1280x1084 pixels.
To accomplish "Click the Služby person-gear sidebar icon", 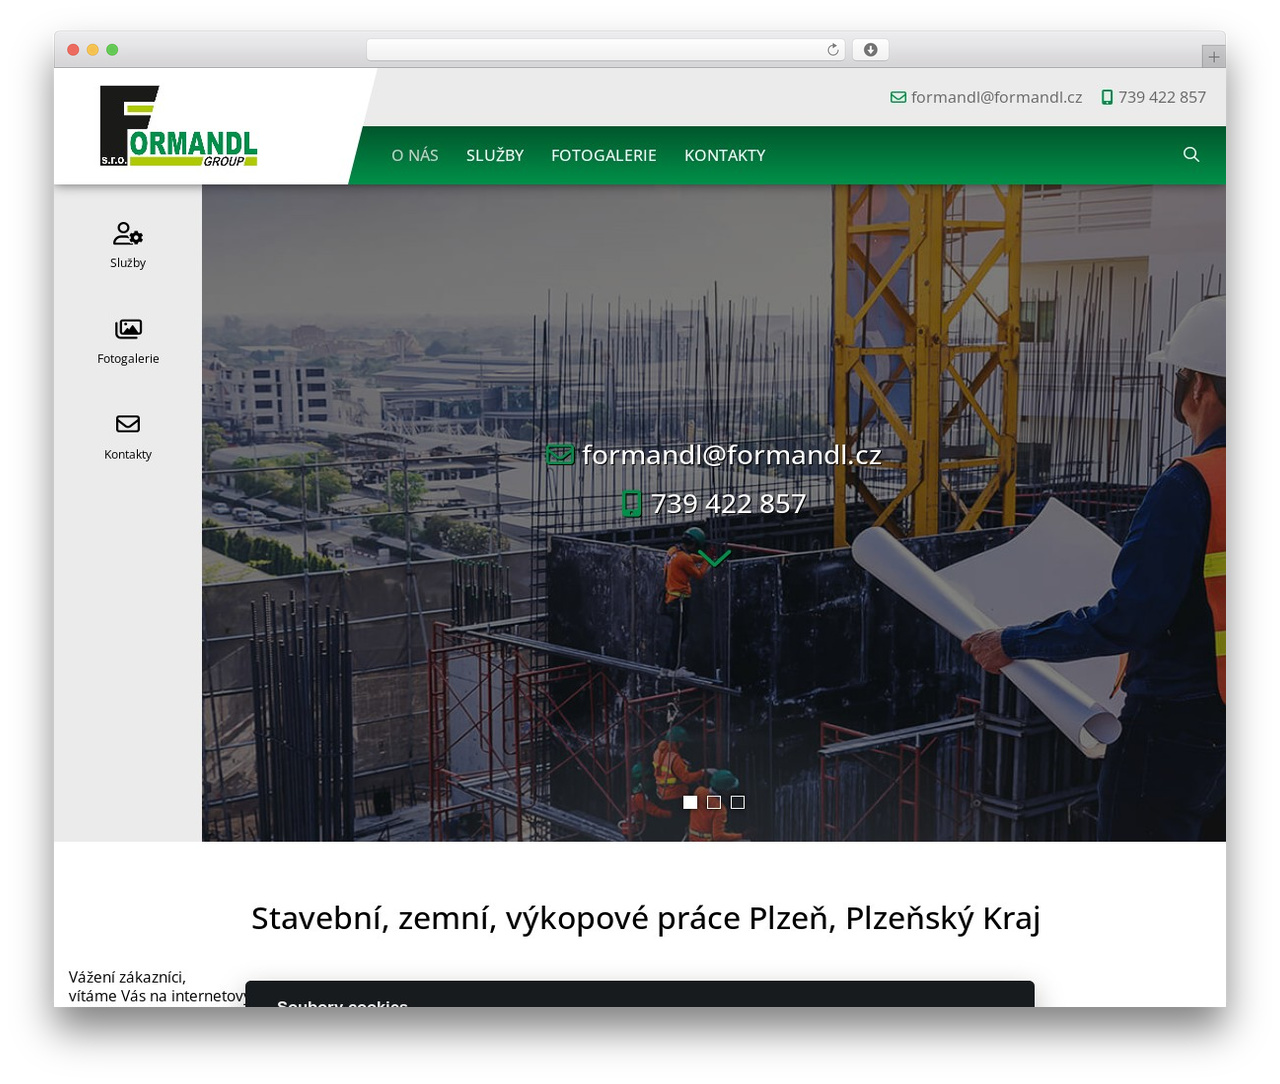I will click(128, 233).
